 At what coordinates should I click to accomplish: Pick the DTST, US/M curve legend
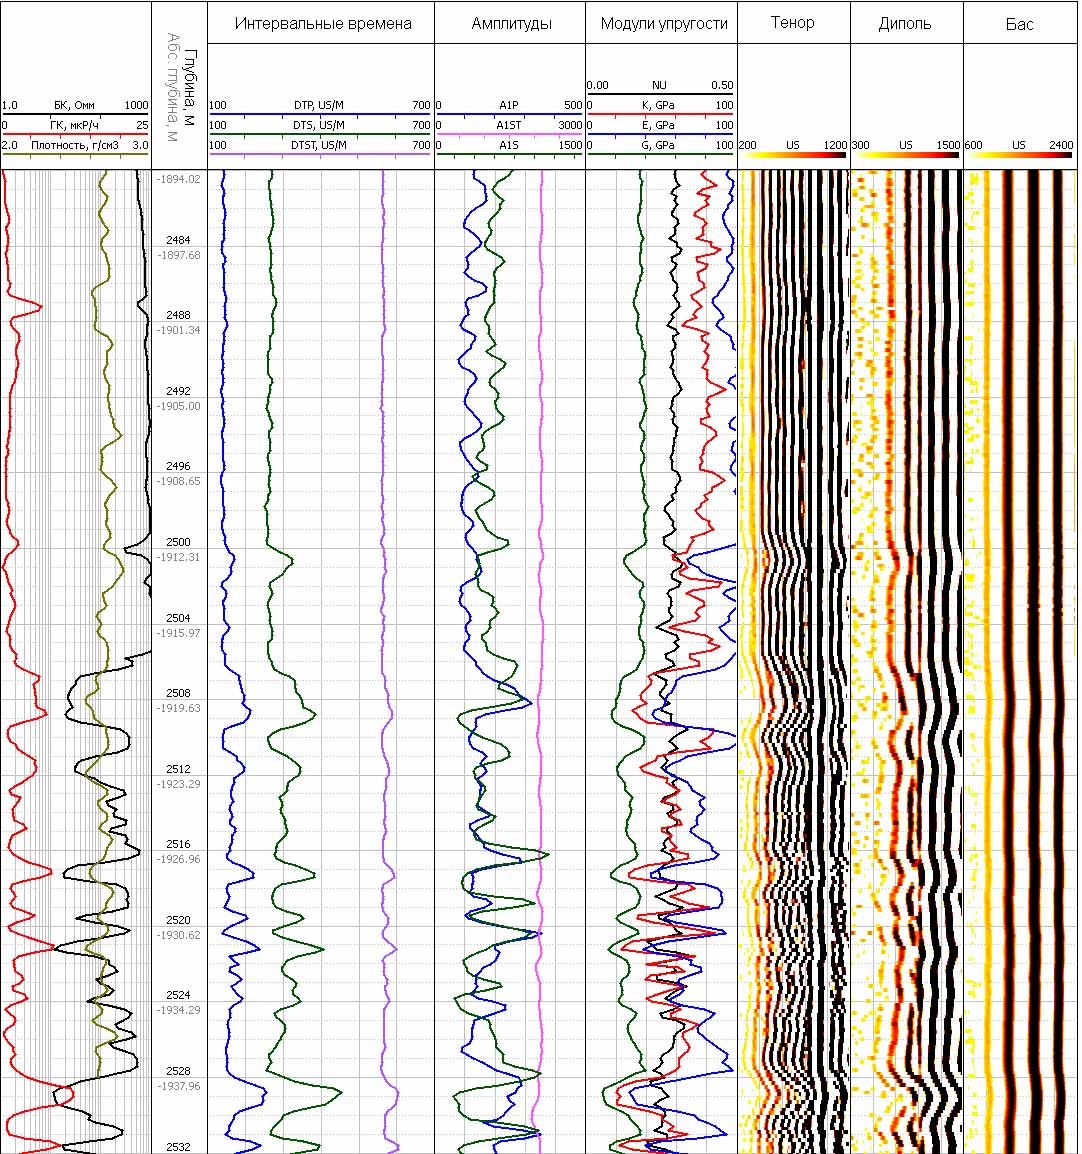point(320,146)
